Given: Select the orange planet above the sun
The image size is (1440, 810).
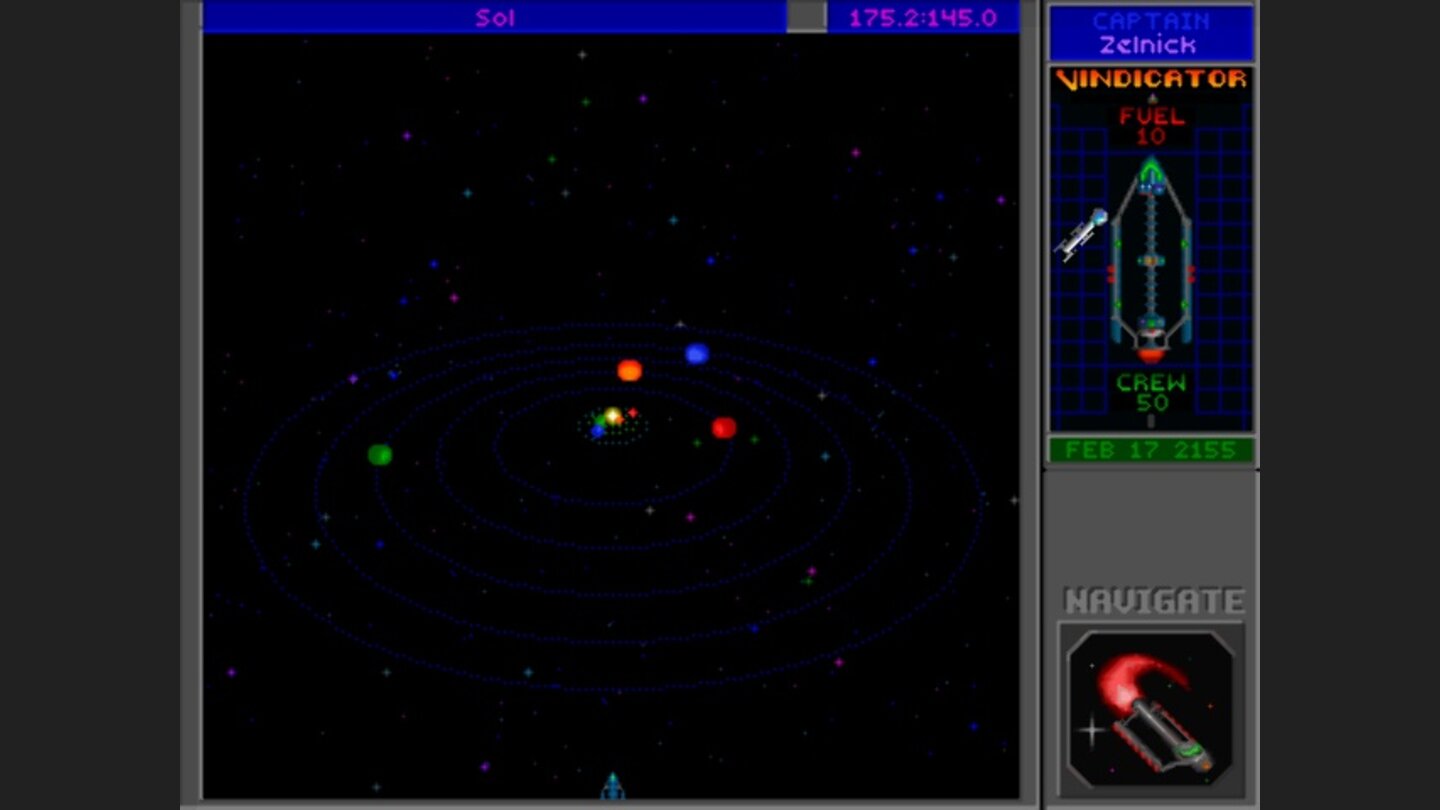Looking at the screenshot, I should (x=629, y=371).
